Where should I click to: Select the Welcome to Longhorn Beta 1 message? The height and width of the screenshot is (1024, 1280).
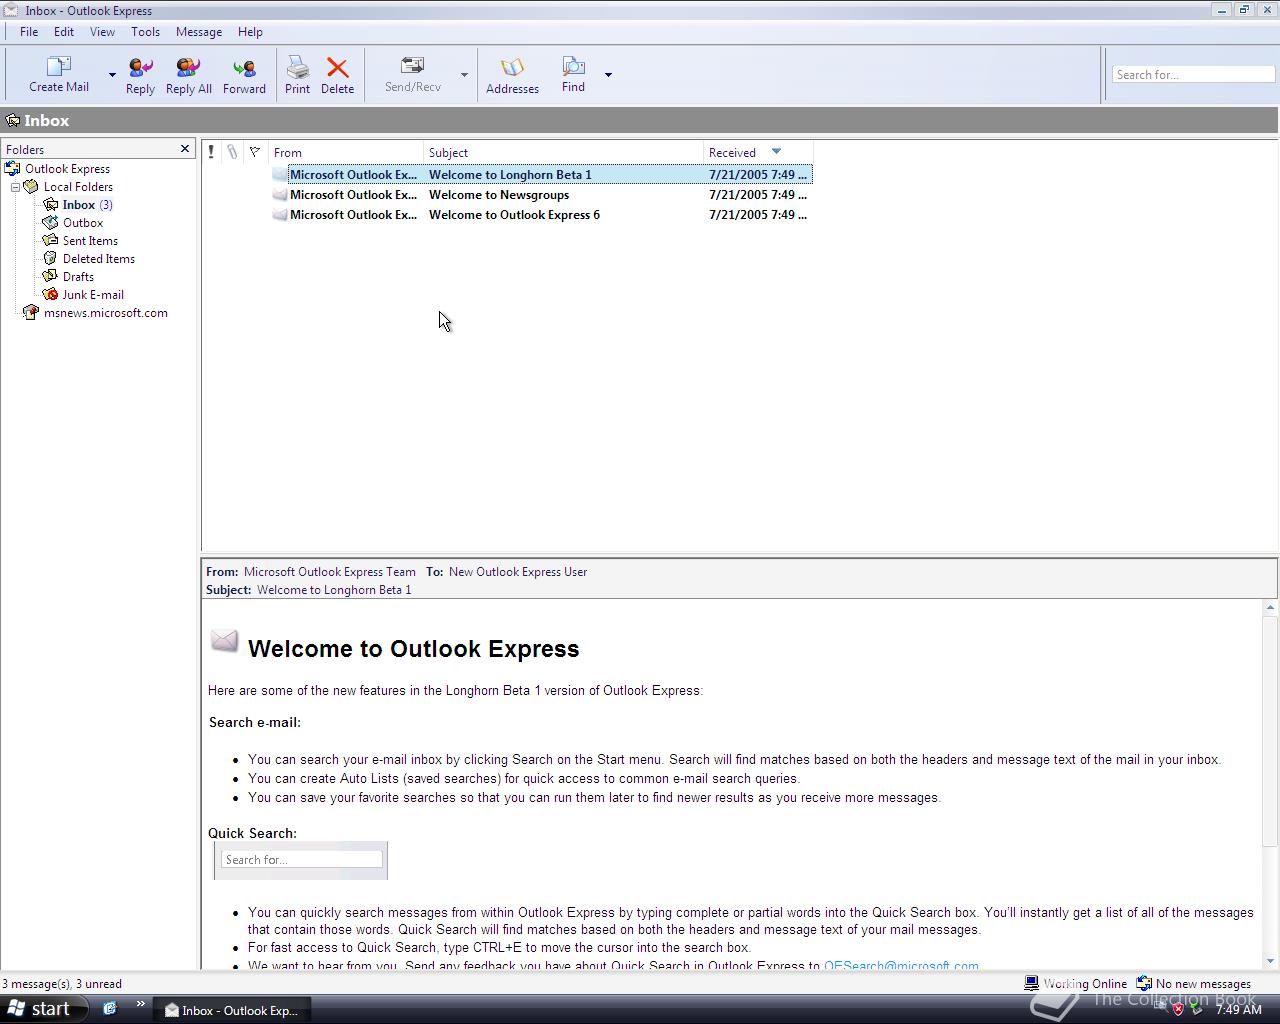pyautogui.click(x=541, y=175)
